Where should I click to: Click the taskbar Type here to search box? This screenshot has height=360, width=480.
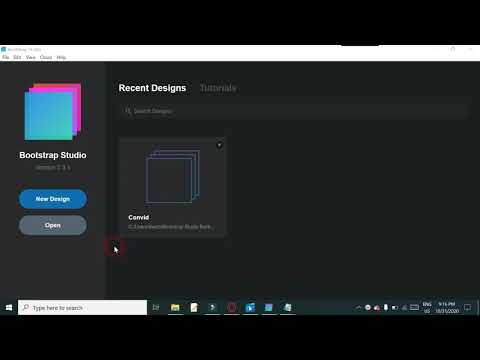coord(82,307)
